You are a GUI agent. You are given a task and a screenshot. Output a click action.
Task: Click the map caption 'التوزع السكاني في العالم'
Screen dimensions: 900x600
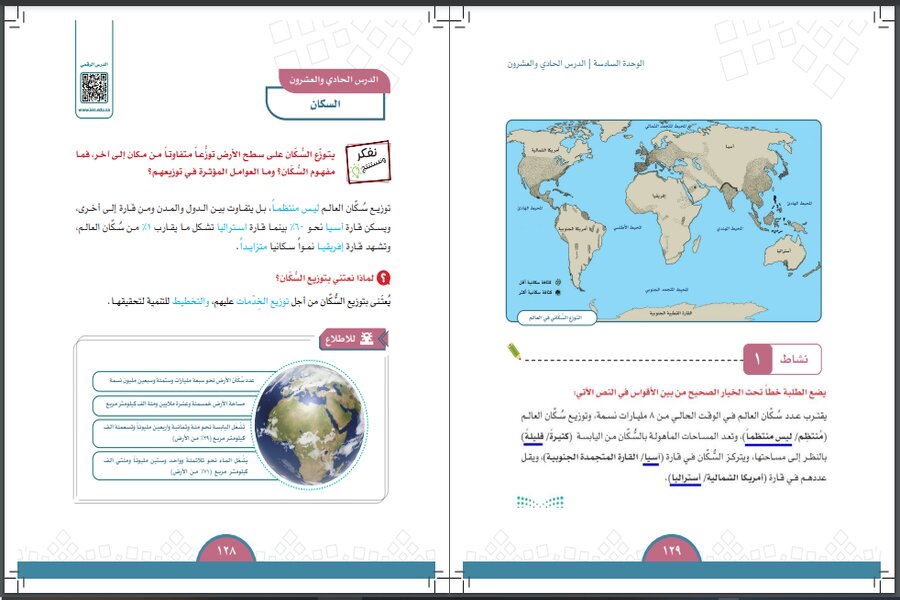556,318
